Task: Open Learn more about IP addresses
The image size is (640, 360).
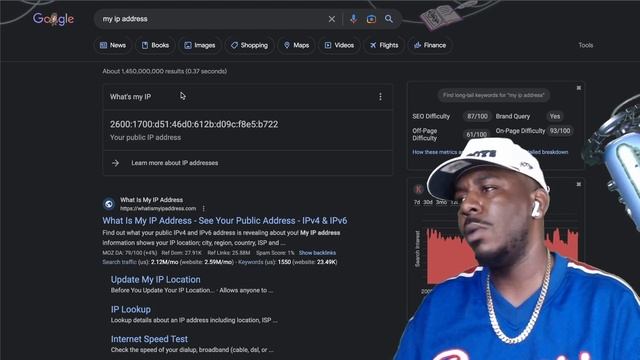Action: point(175,163)
